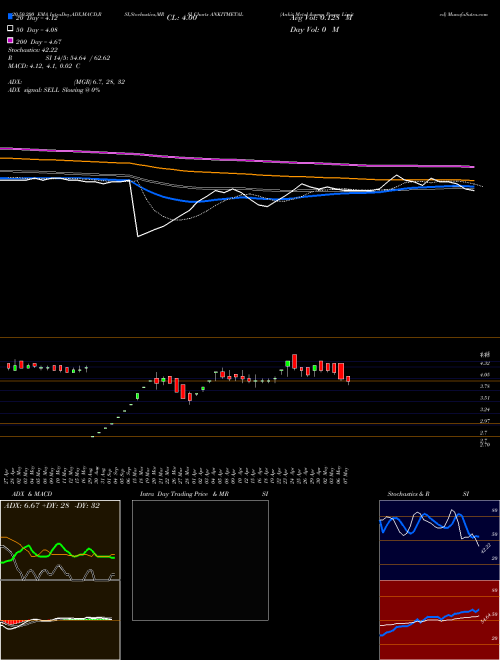Click the green ADX line chart
The width and height of the screenshot is (500, 660).
click(60, 540)
